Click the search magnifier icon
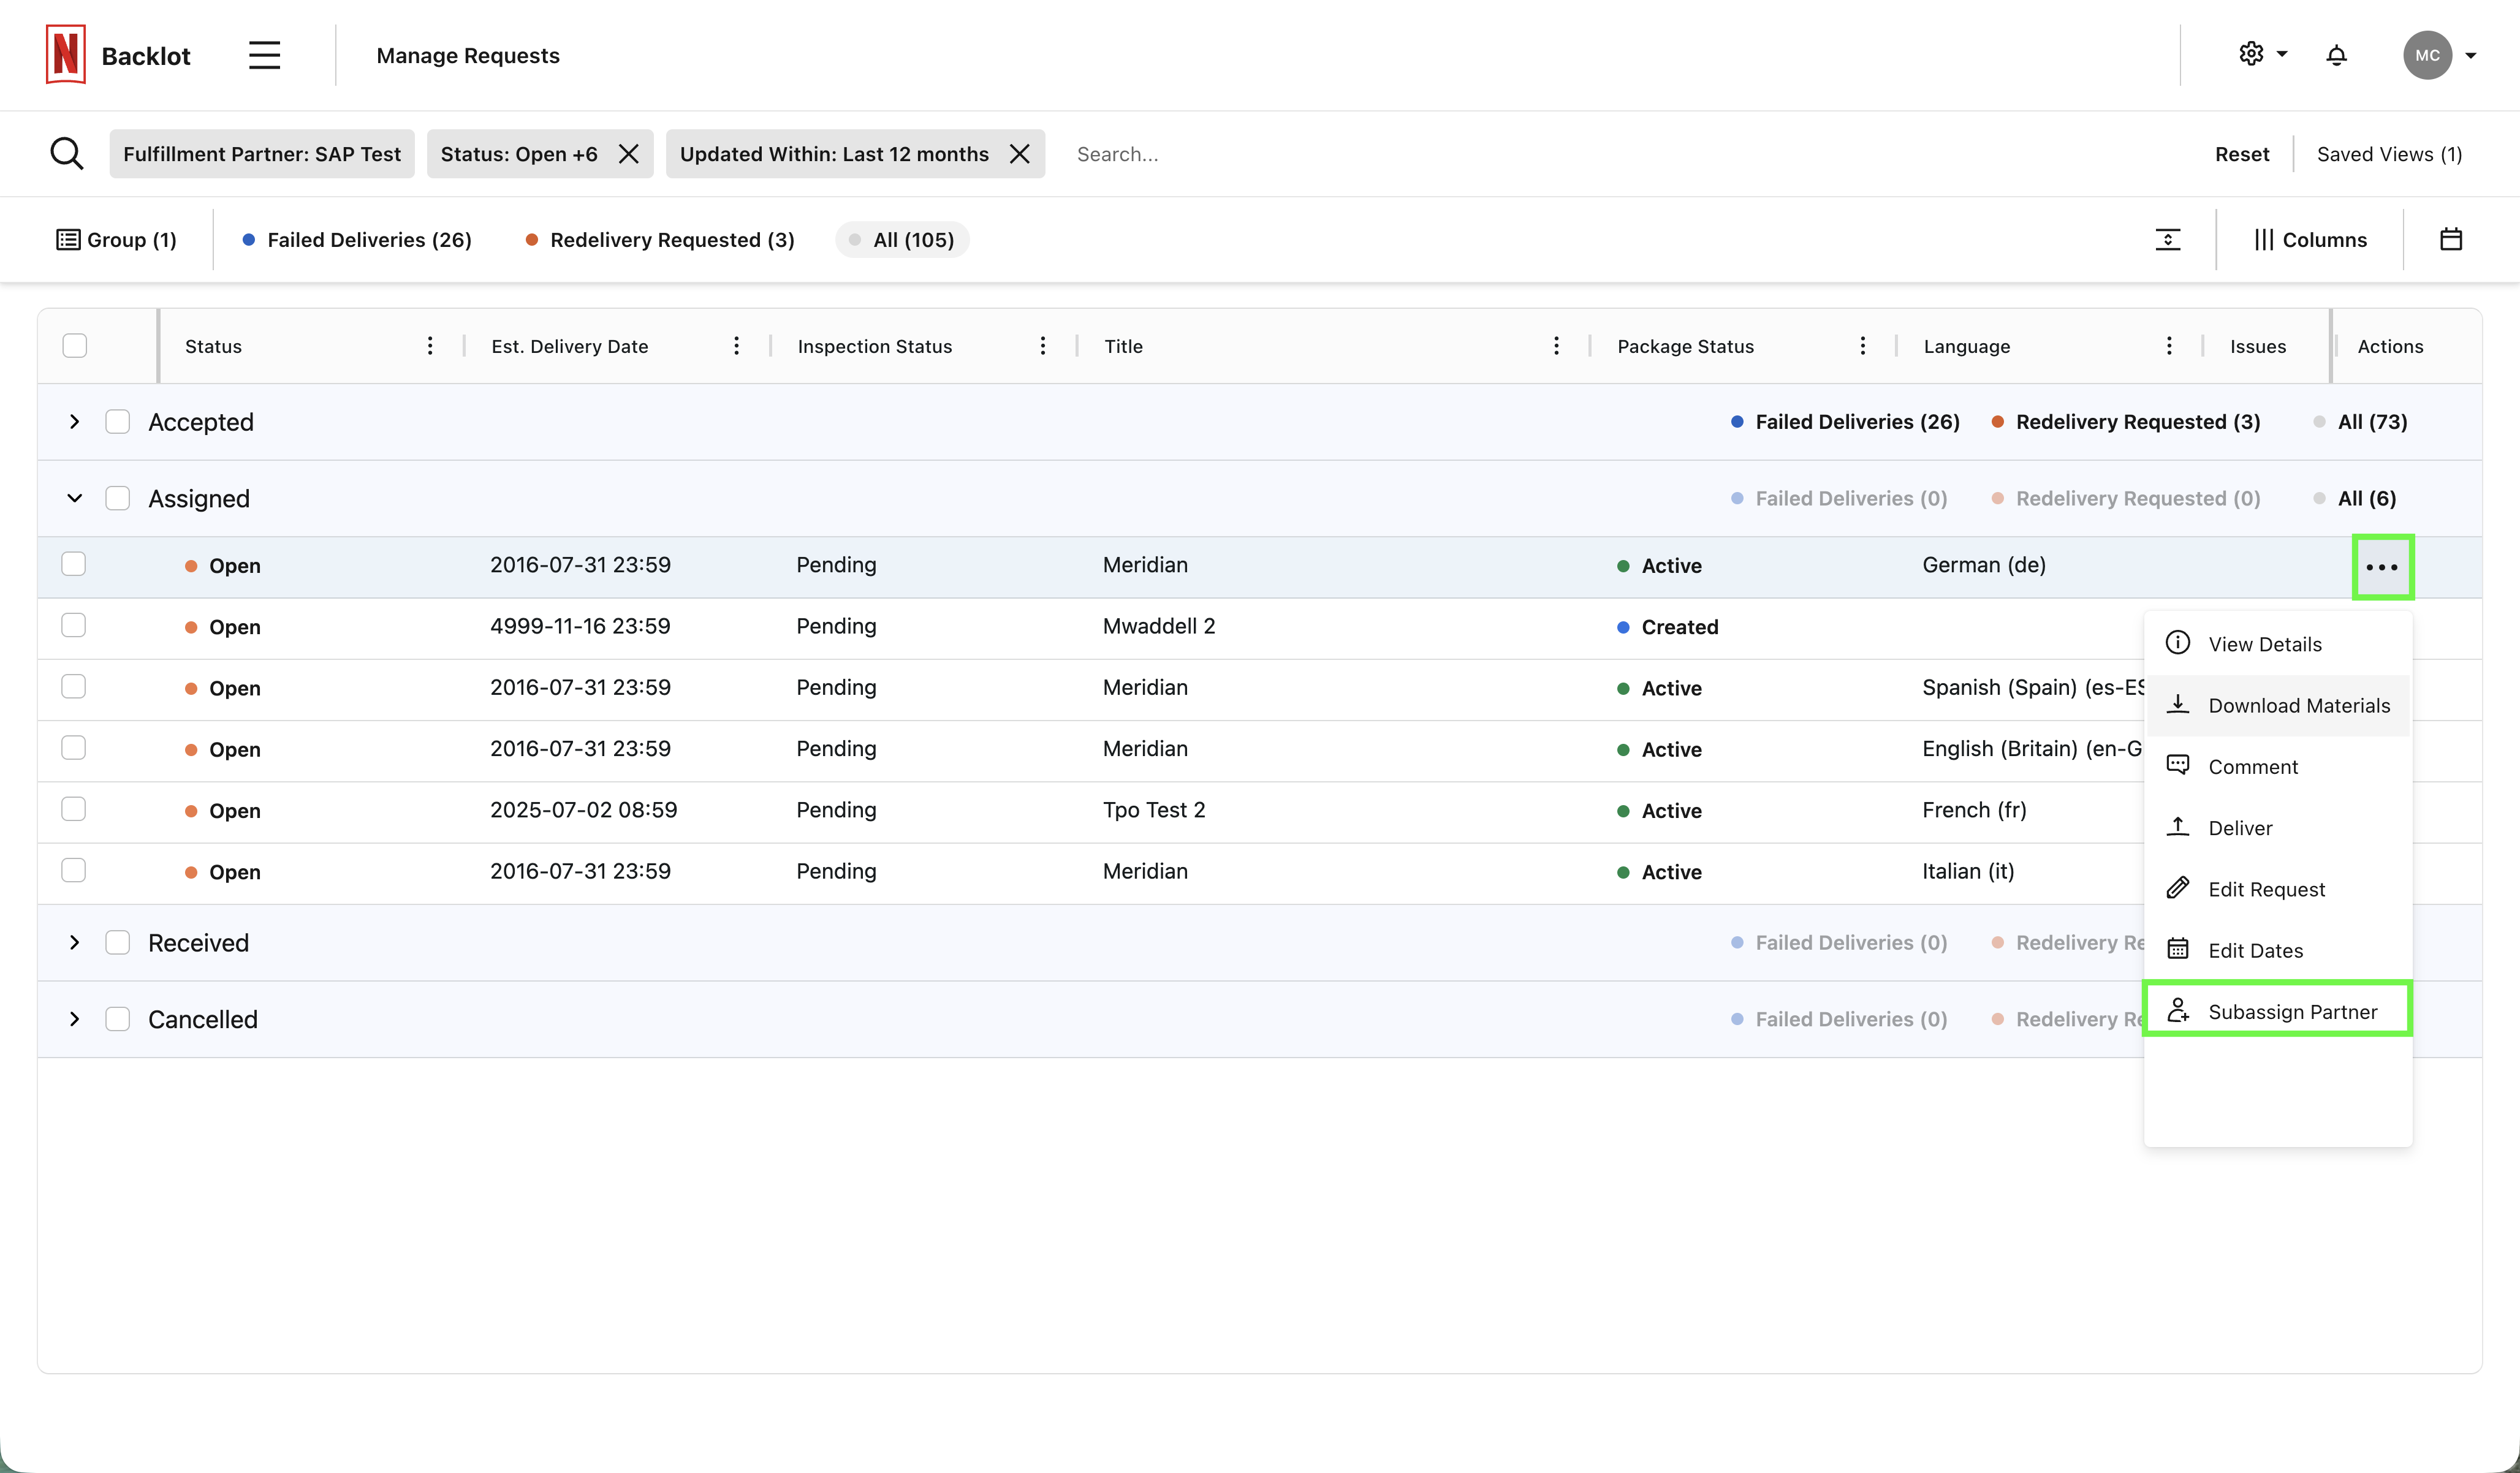Viewport: 2520px width, 1473px height. tap(67, 154)
